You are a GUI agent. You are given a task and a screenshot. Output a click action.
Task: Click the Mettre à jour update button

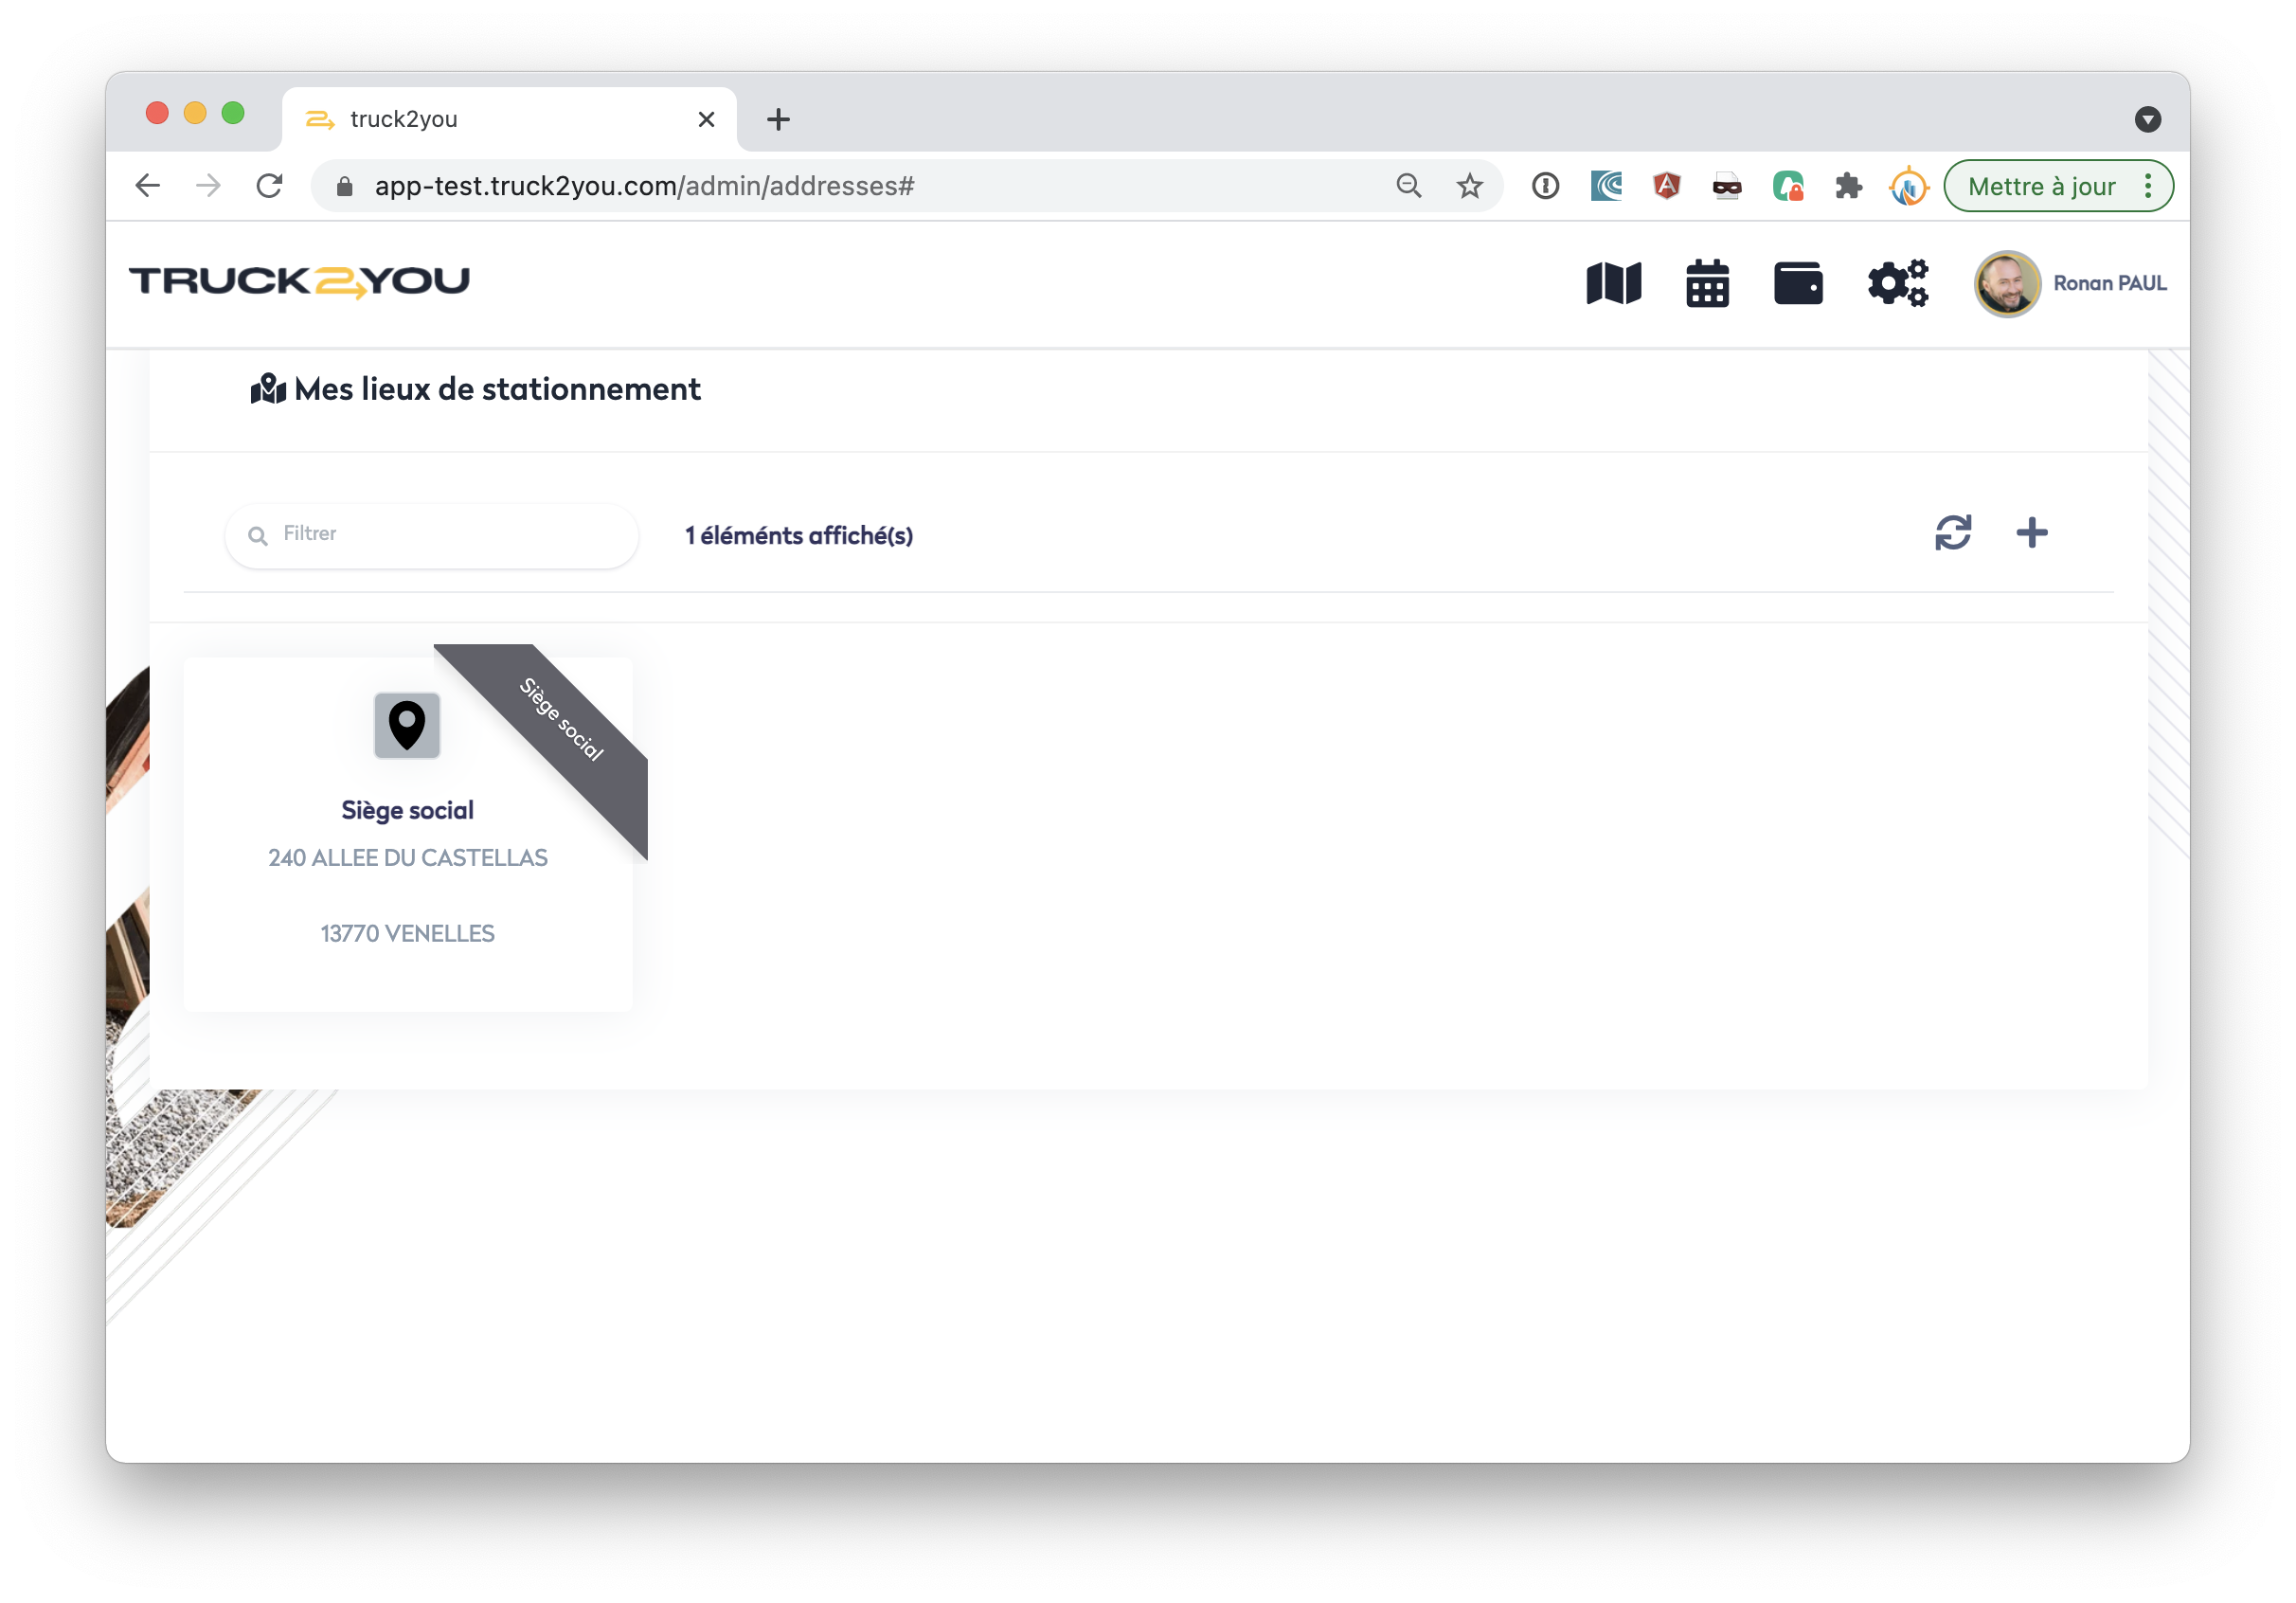tap(2041, 187)
